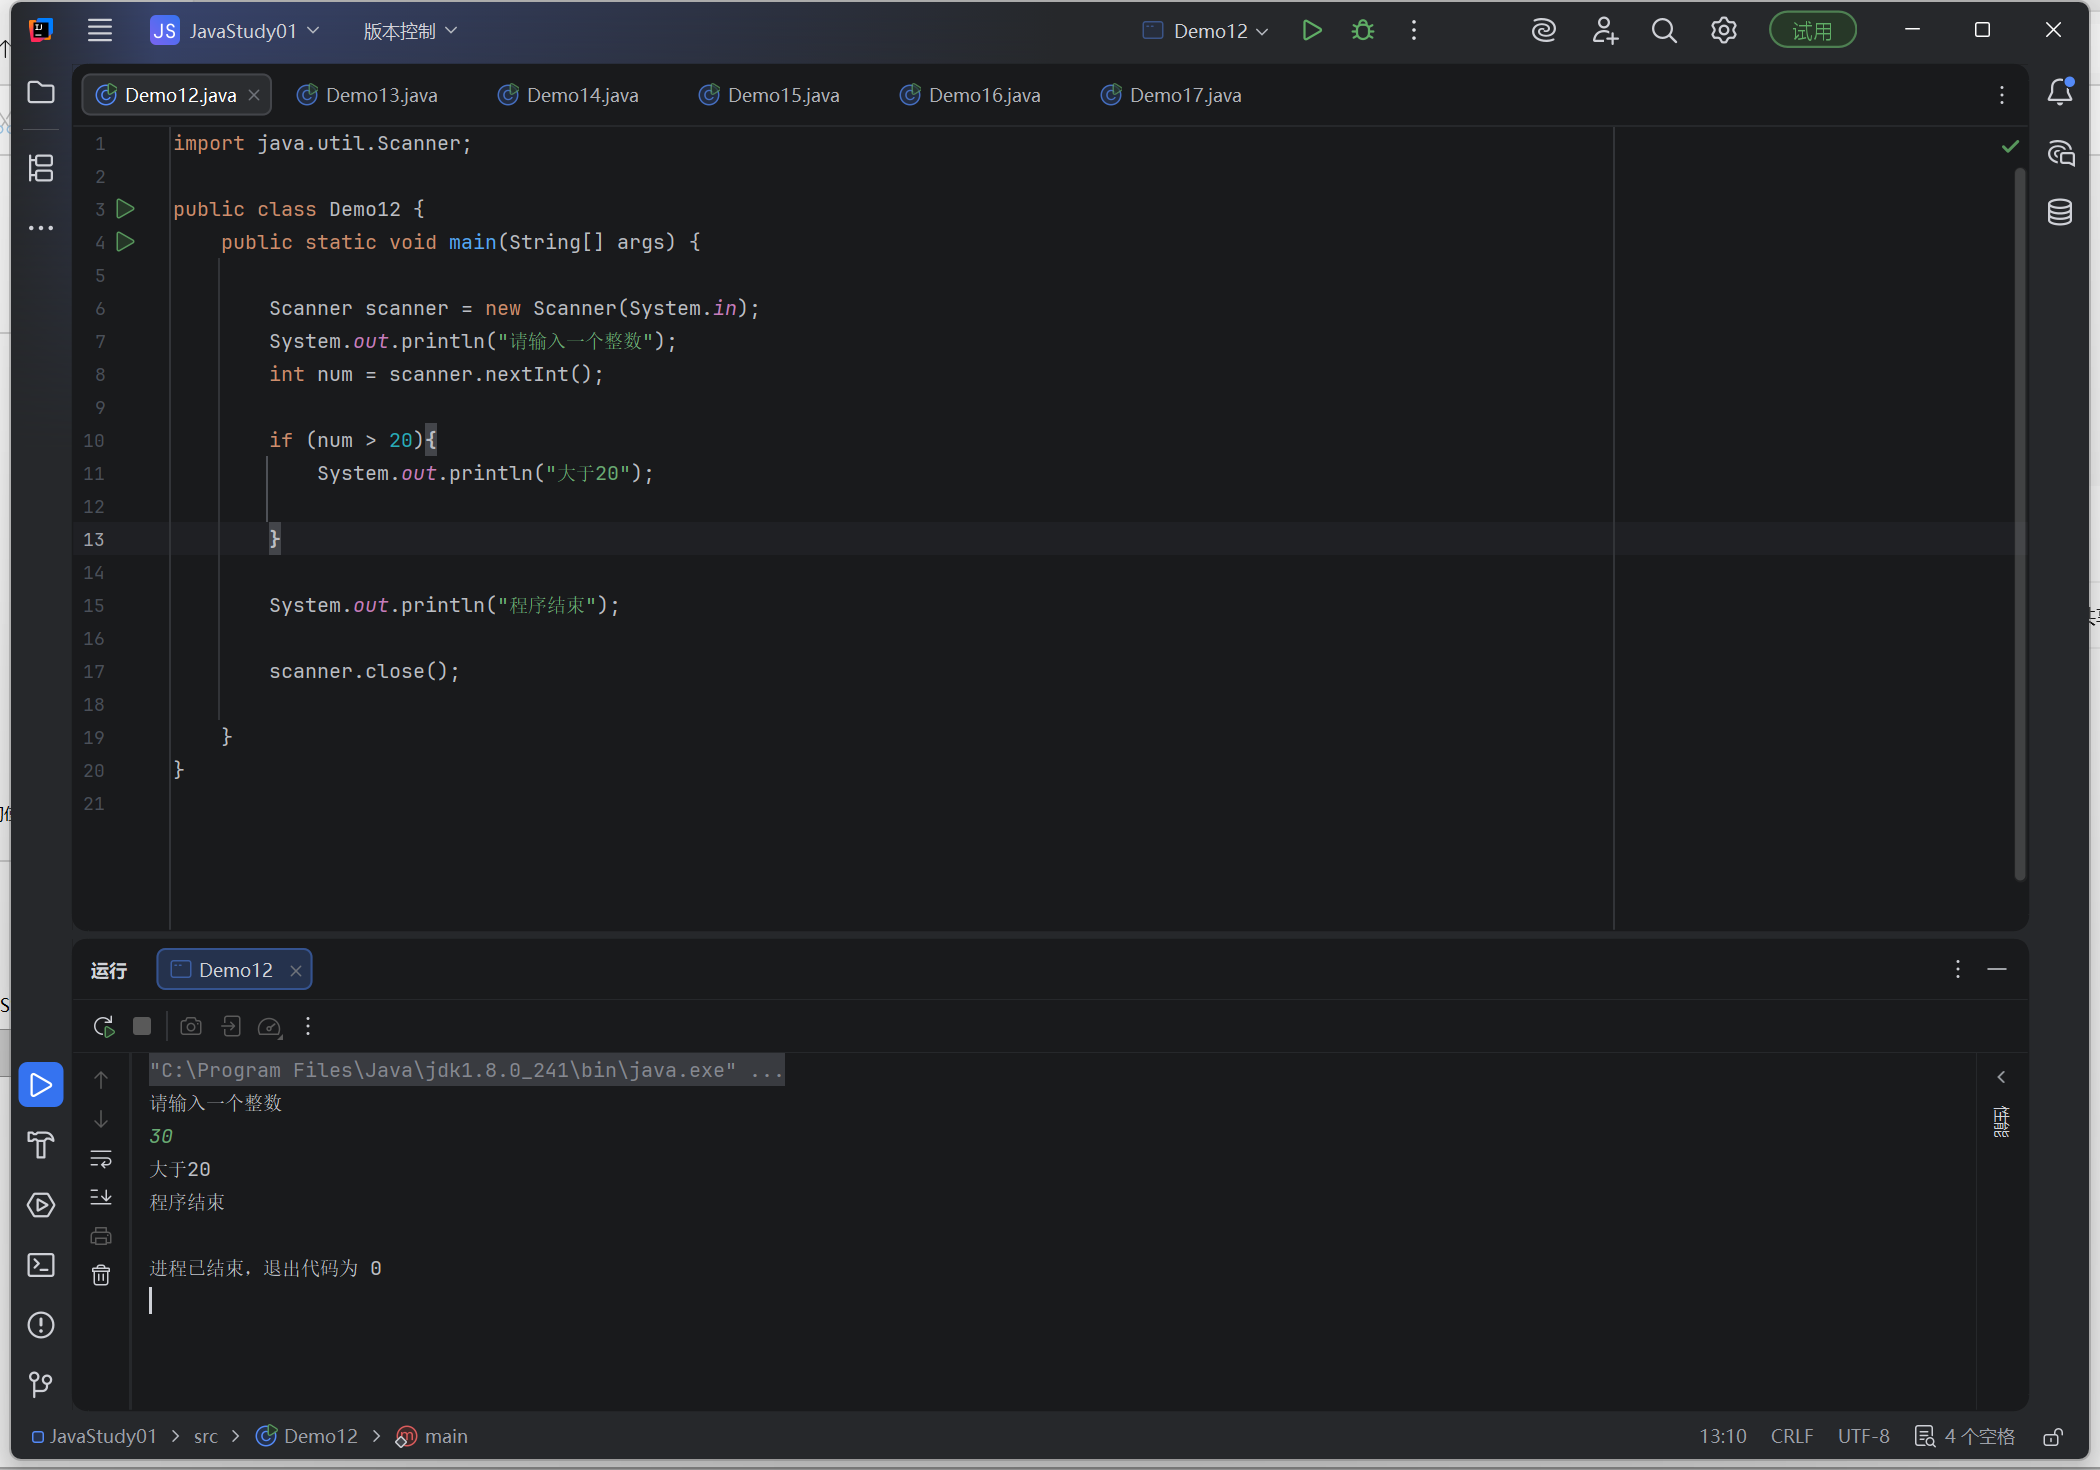
Task: Expand the Demo12 run configuration dropdown
Action: click(1207, 31)
